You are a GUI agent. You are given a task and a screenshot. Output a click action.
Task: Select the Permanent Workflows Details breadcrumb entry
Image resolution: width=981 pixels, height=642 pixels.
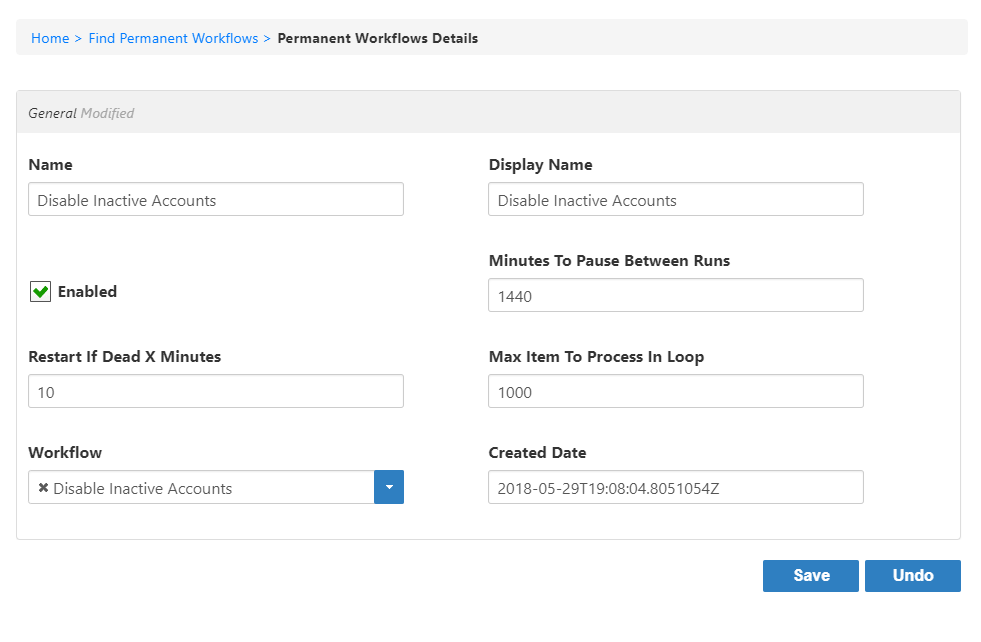coord(377,38)
